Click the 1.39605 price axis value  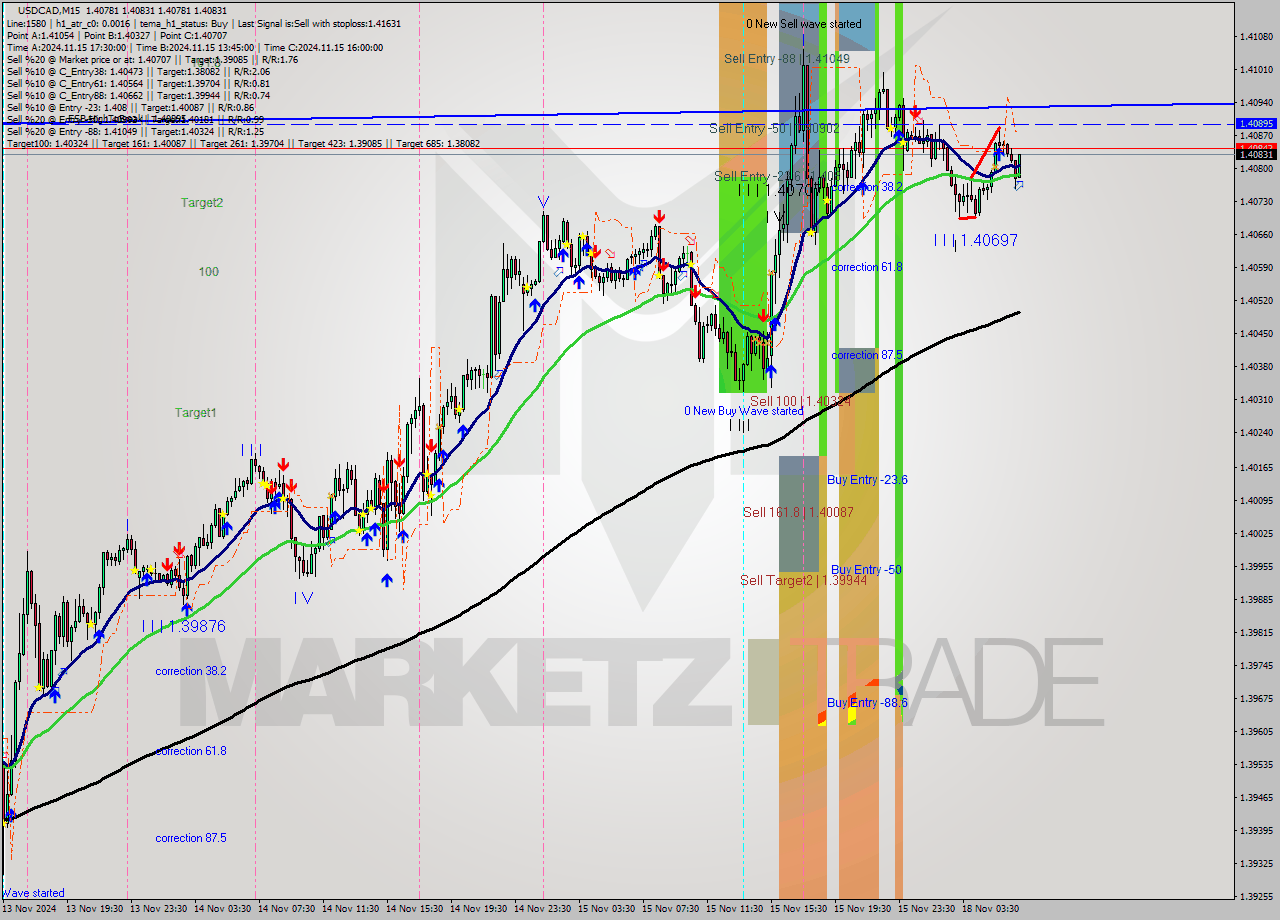pyautogui.click(x=1256, y=731)
